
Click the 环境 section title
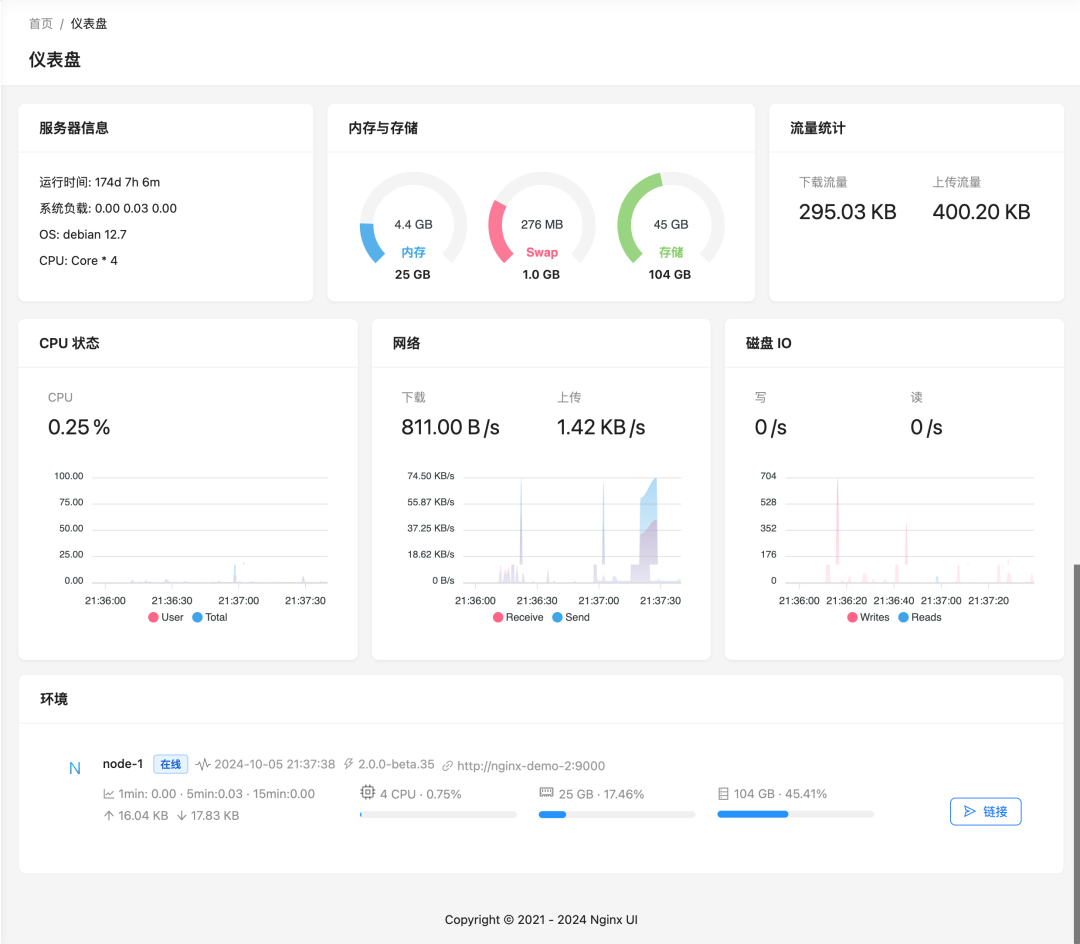(x=54, y=699)
